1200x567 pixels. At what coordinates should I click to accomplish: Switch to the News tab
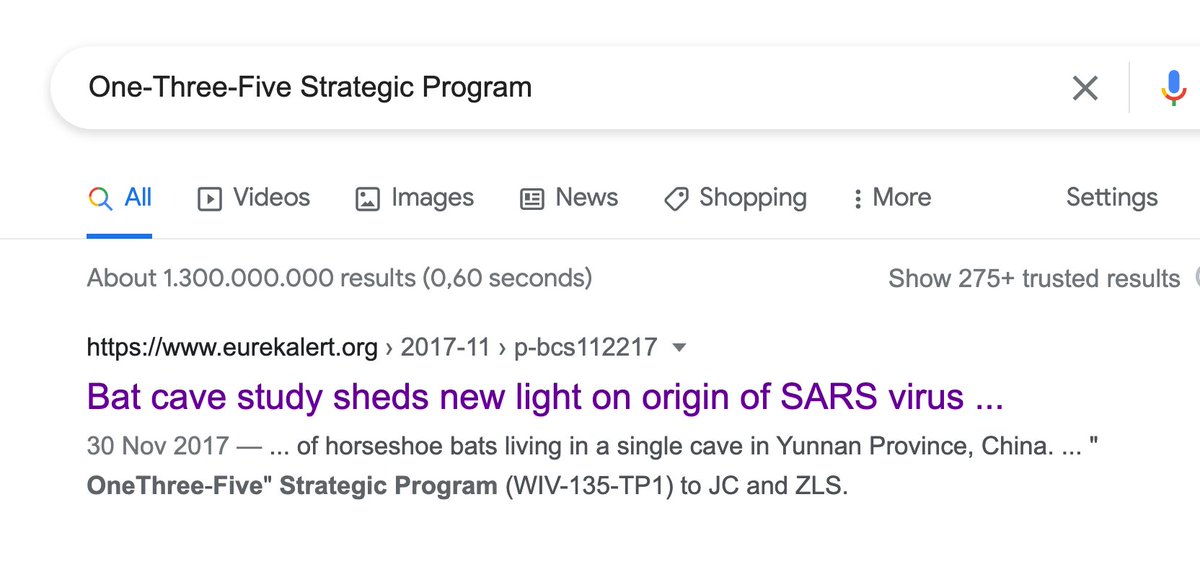[586, 198]
